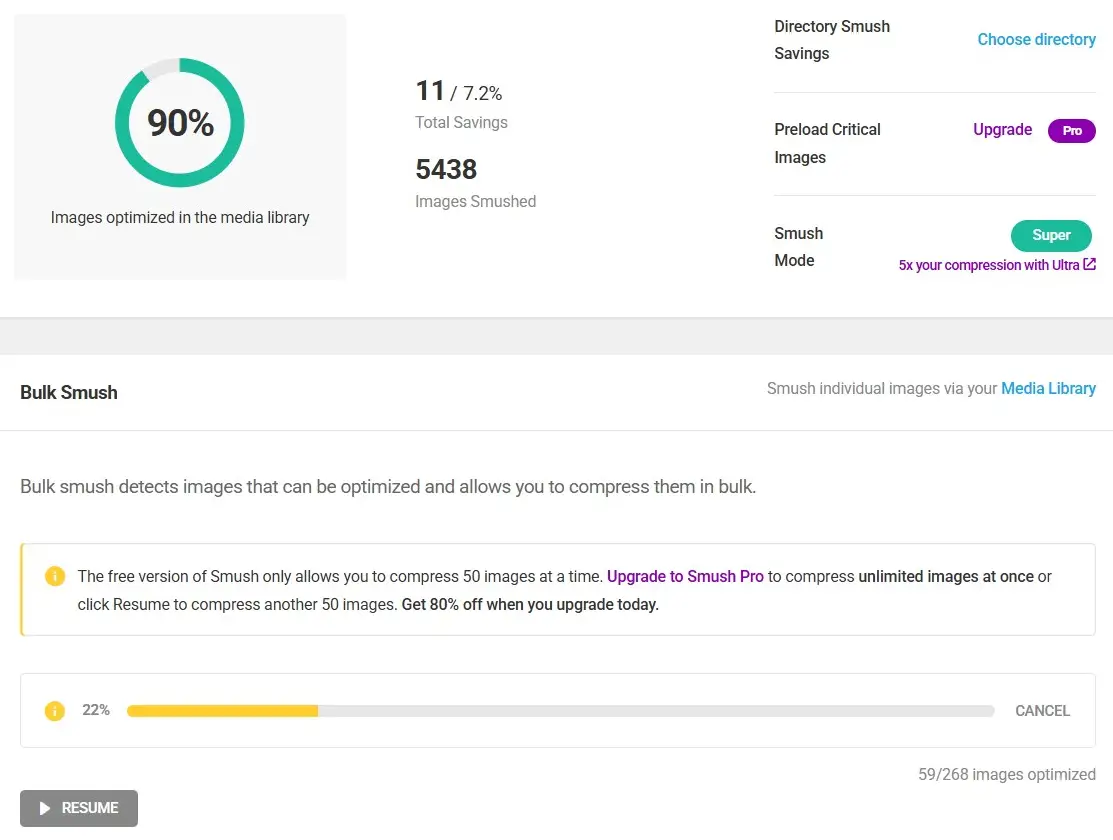The width and height of the screenshot is (1113, 840).
Task: Click the 5438 Images Smushed statistic
Action: coord(446,170)
